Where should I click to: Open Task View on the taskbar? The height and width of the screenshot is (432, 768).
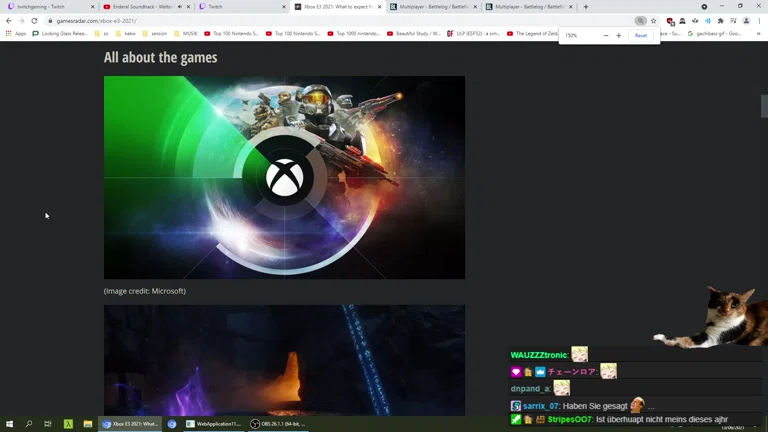coord(48,424)
